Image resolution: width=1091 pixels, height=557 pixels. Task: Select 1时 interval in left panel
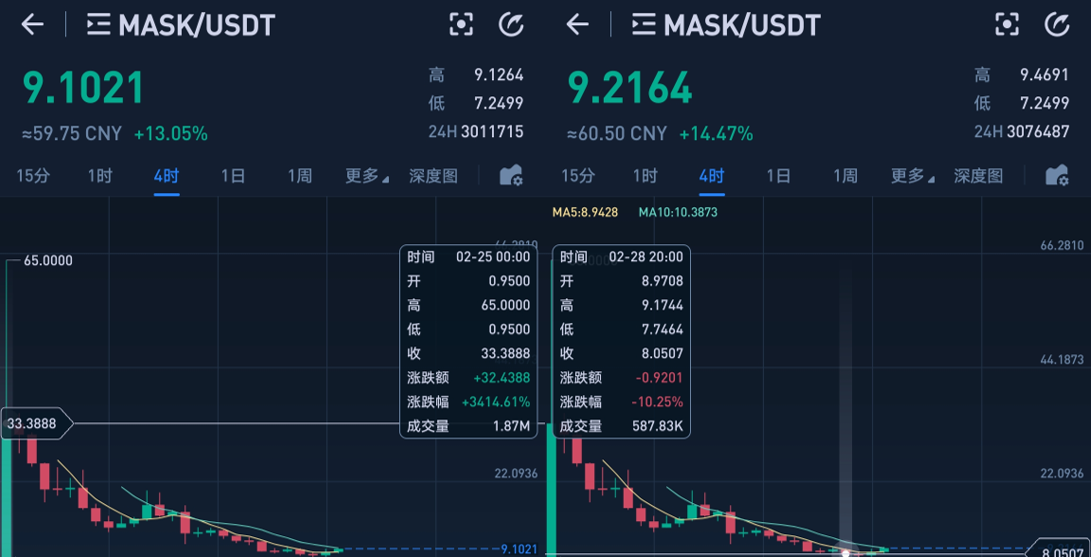tap(99, 176)
